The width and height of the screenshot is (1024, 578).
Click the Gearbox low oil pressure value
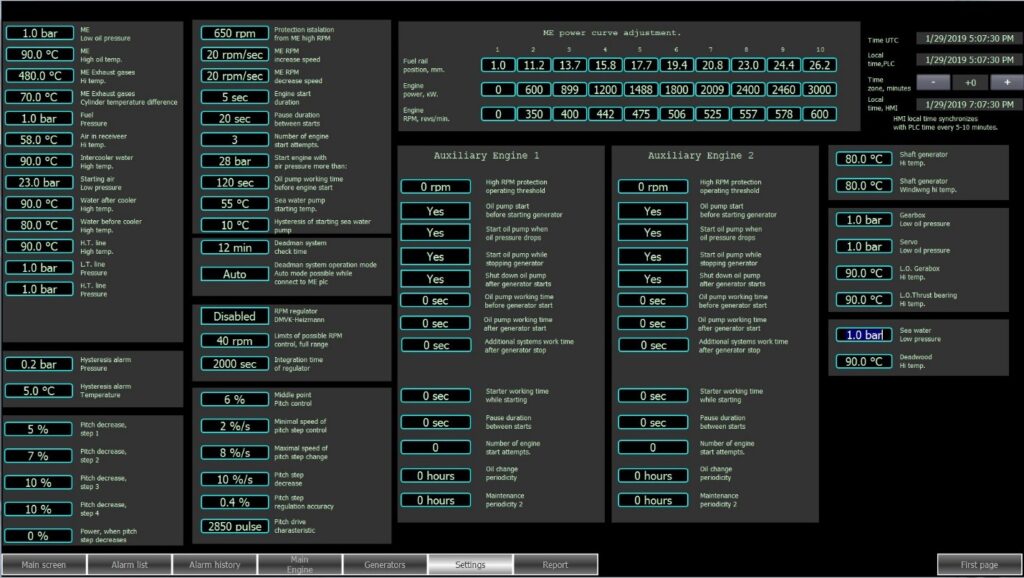(864, 220)
